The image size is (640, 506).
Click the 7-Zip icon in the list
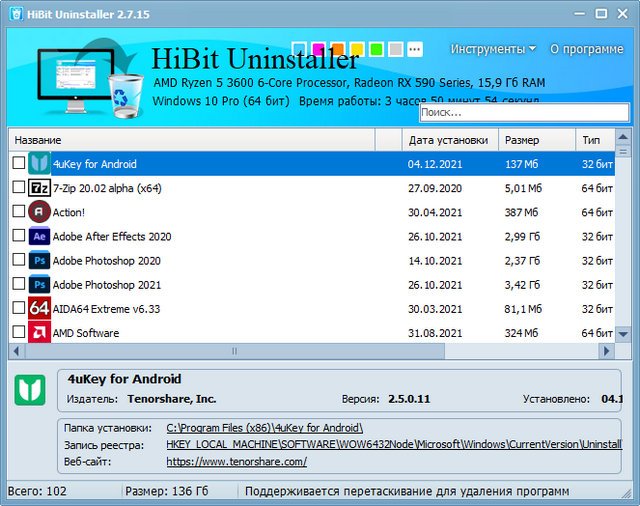[x=39, y=187]
